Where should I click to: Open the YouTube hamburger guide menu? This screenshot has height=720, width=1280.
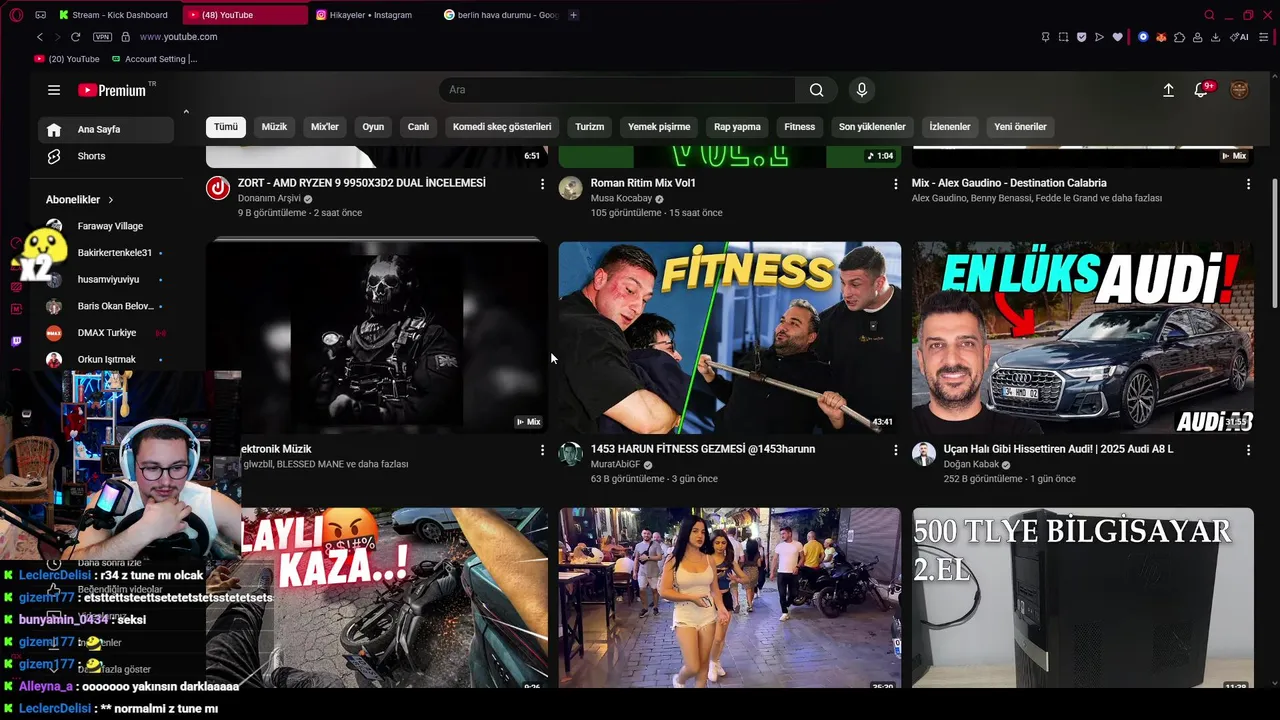54,90
